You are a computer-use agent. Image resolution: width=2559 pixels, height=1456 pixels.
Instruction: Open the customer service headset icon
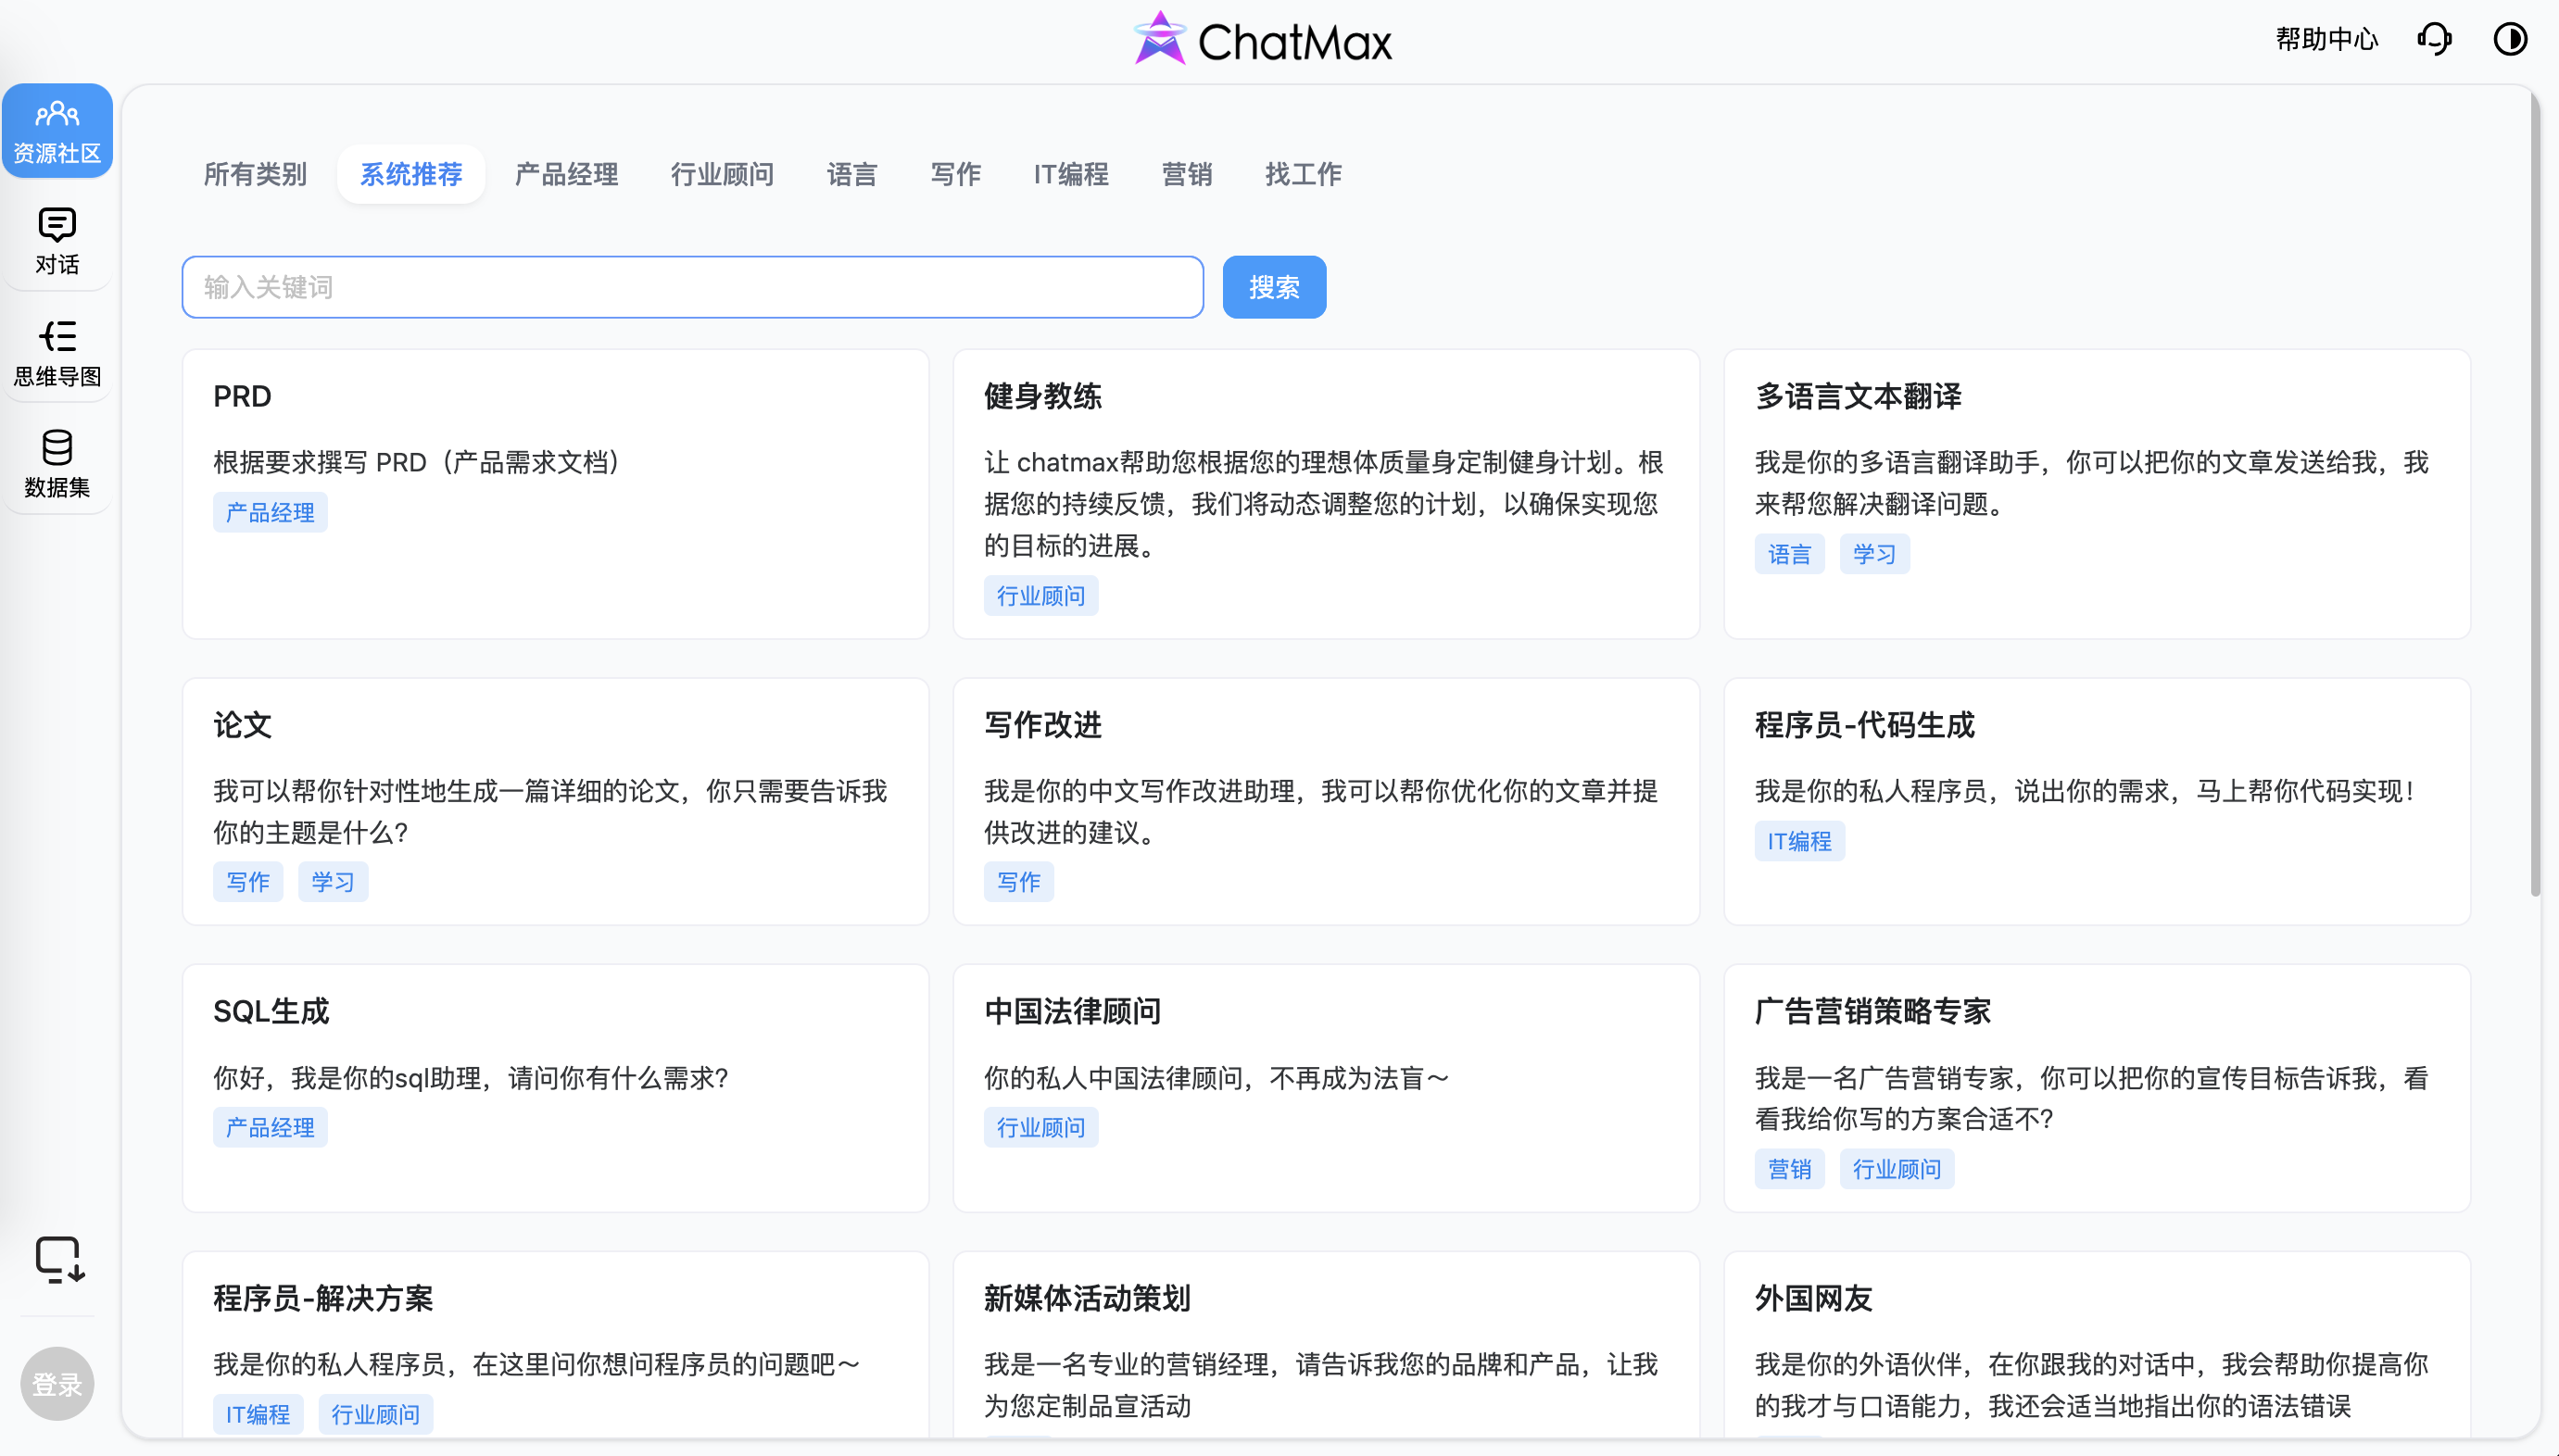2434,39
